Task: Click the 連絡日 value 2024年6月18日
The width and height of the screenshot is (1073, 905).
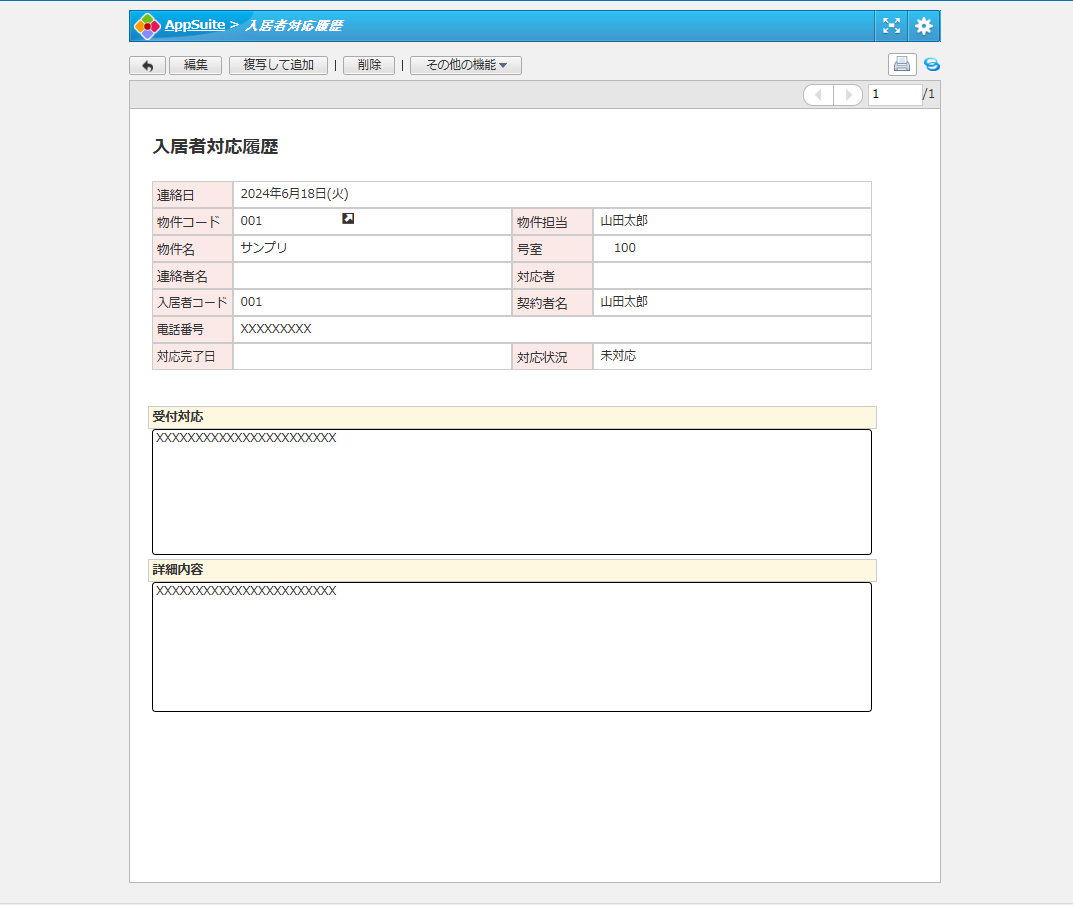Action: pyautogui.click(x=294, y=194)
